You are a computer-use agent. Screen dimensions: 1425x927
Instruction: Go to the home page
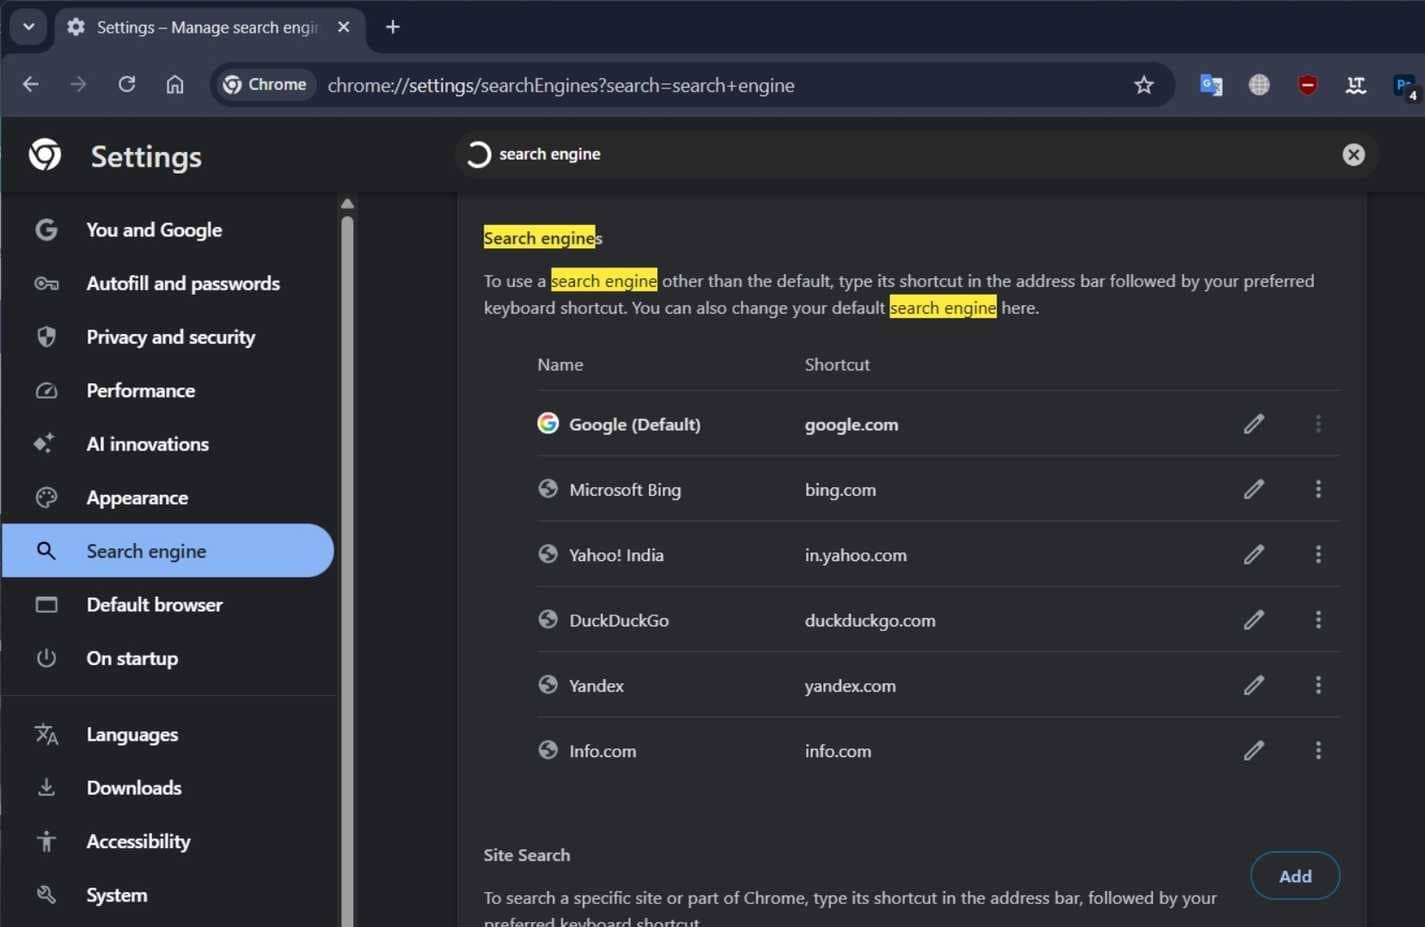pyautogui.click(x=175, y=85)
